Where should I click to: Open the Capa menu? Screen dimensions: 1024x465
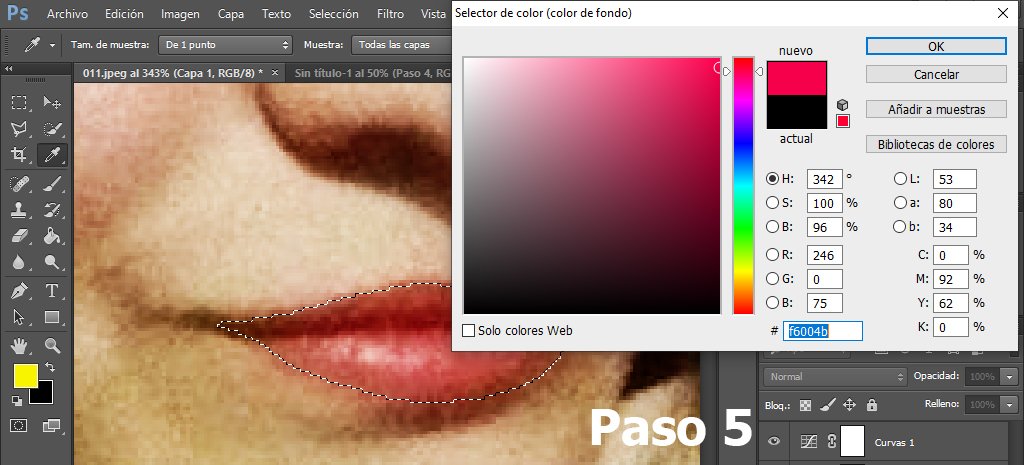click(x=231, y=14)
